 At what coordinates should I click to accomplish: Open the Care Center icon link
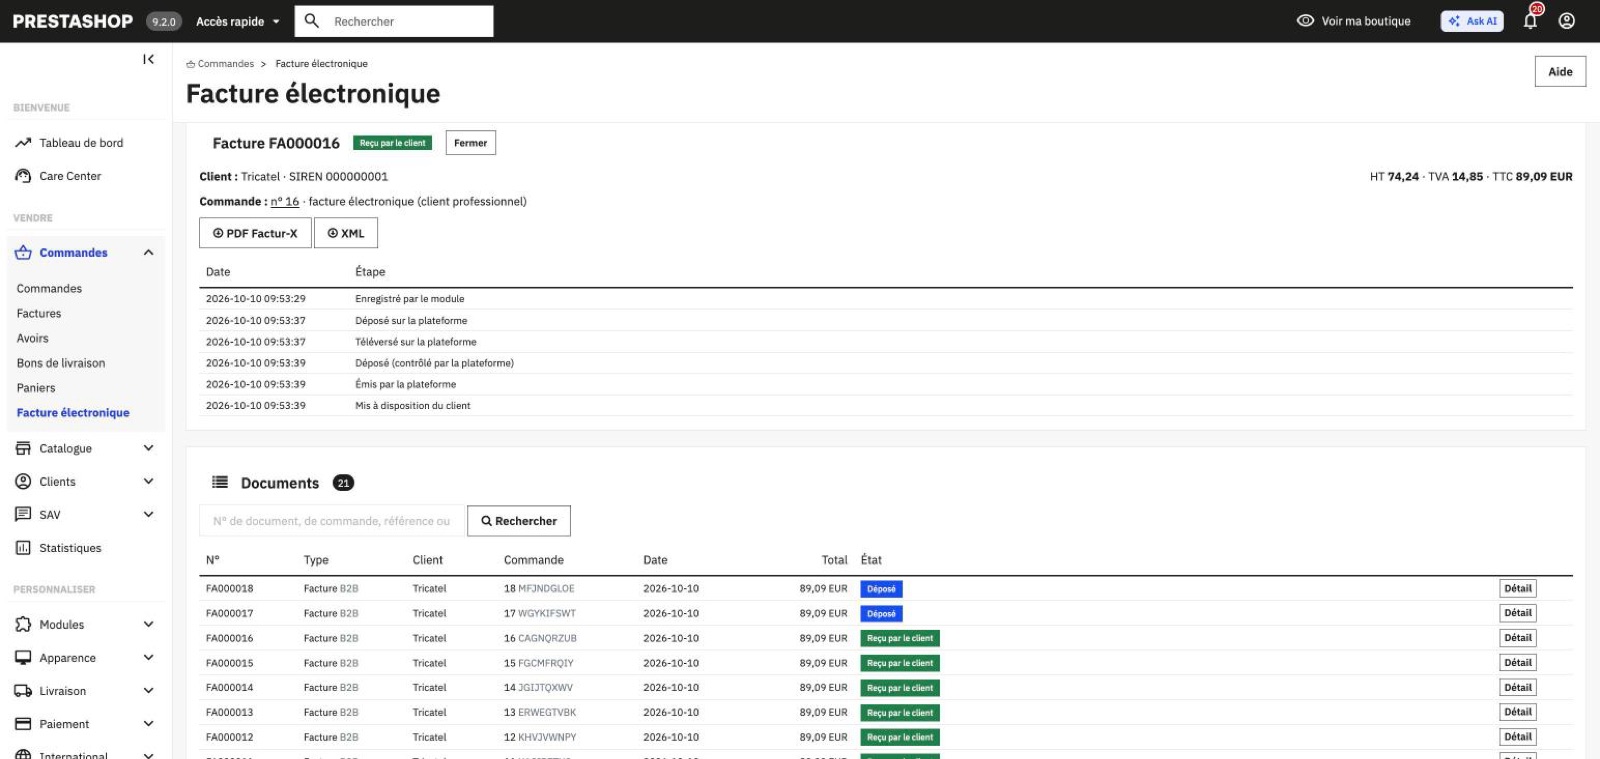point(23,176)
